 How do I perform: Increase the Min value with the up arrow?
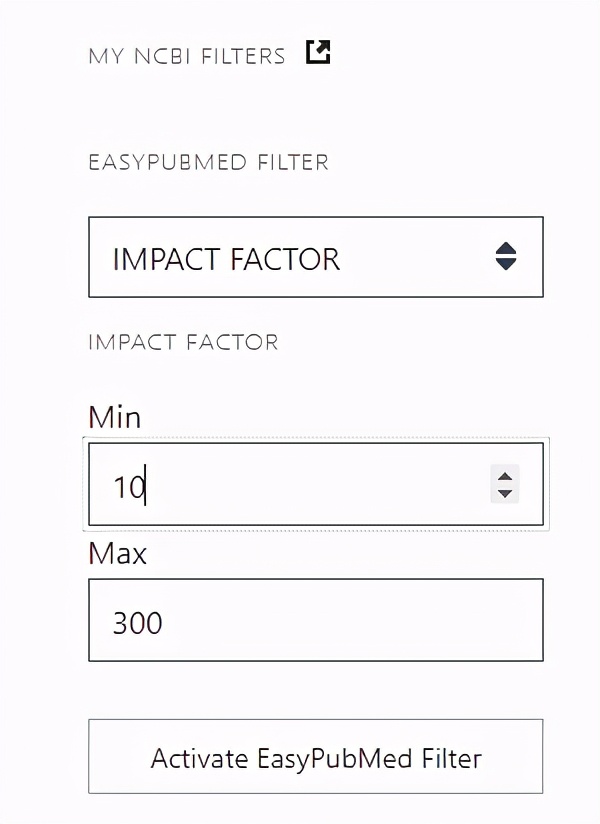pos(505,476)
